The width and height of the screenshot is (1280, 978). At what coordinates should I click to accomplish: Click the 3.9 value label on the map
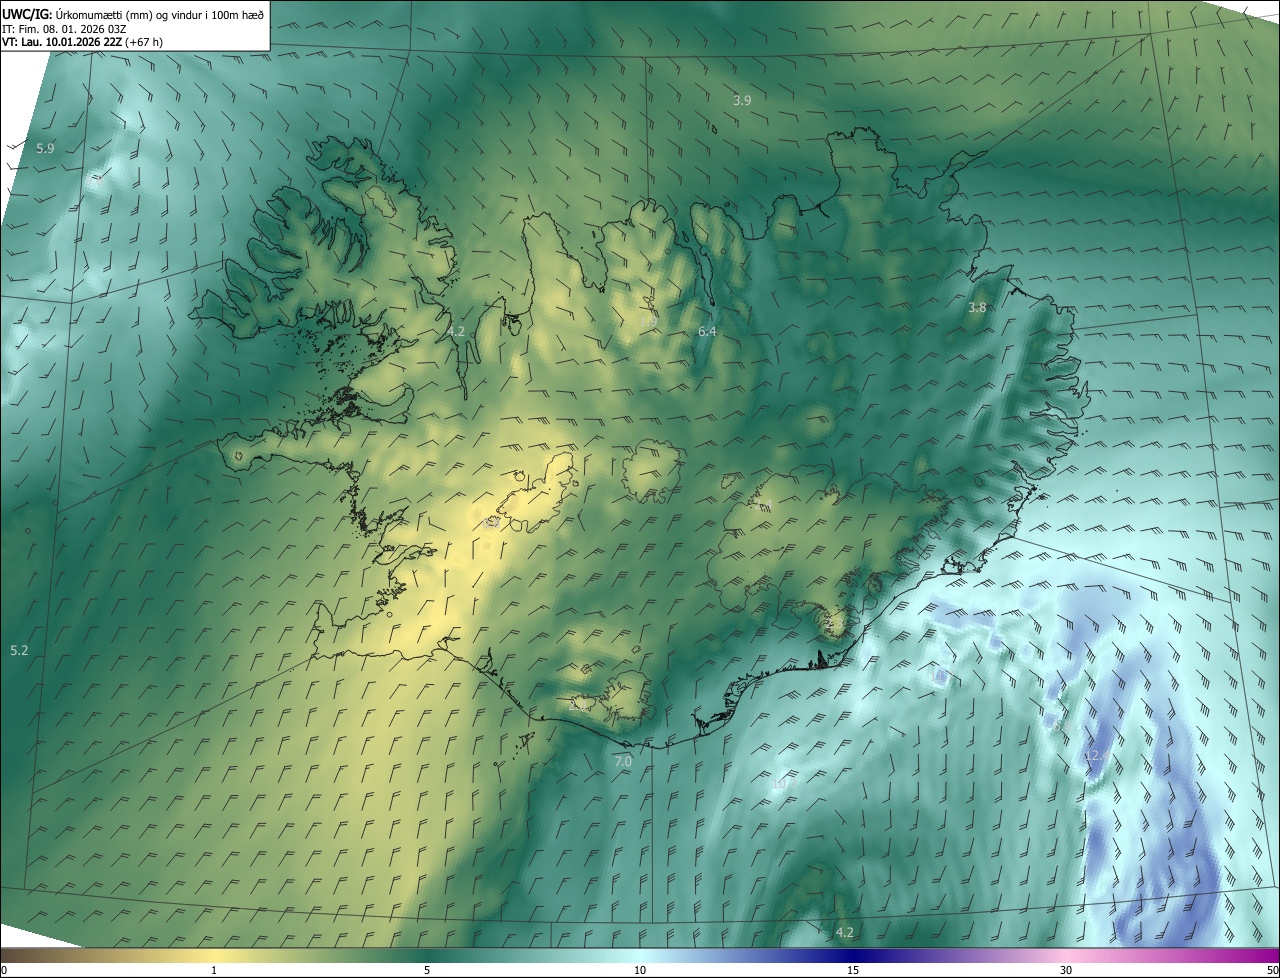pyautogui.click(x=742, y=100)
